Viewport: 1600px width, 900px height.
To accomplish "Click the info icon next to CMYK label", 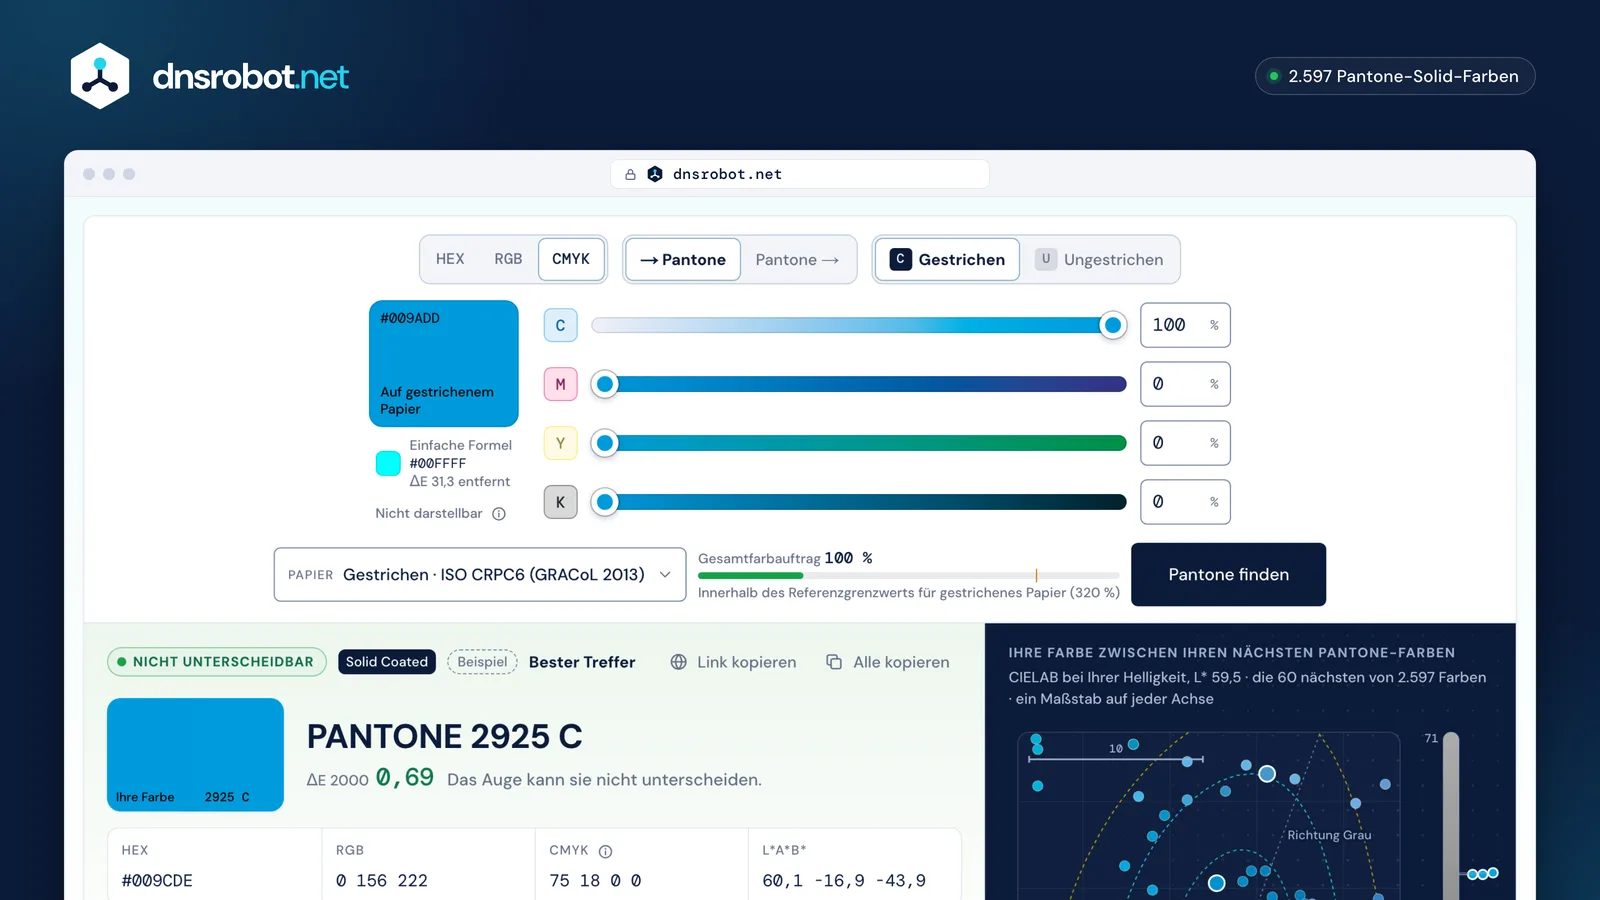I will click(x=605, y=851).
